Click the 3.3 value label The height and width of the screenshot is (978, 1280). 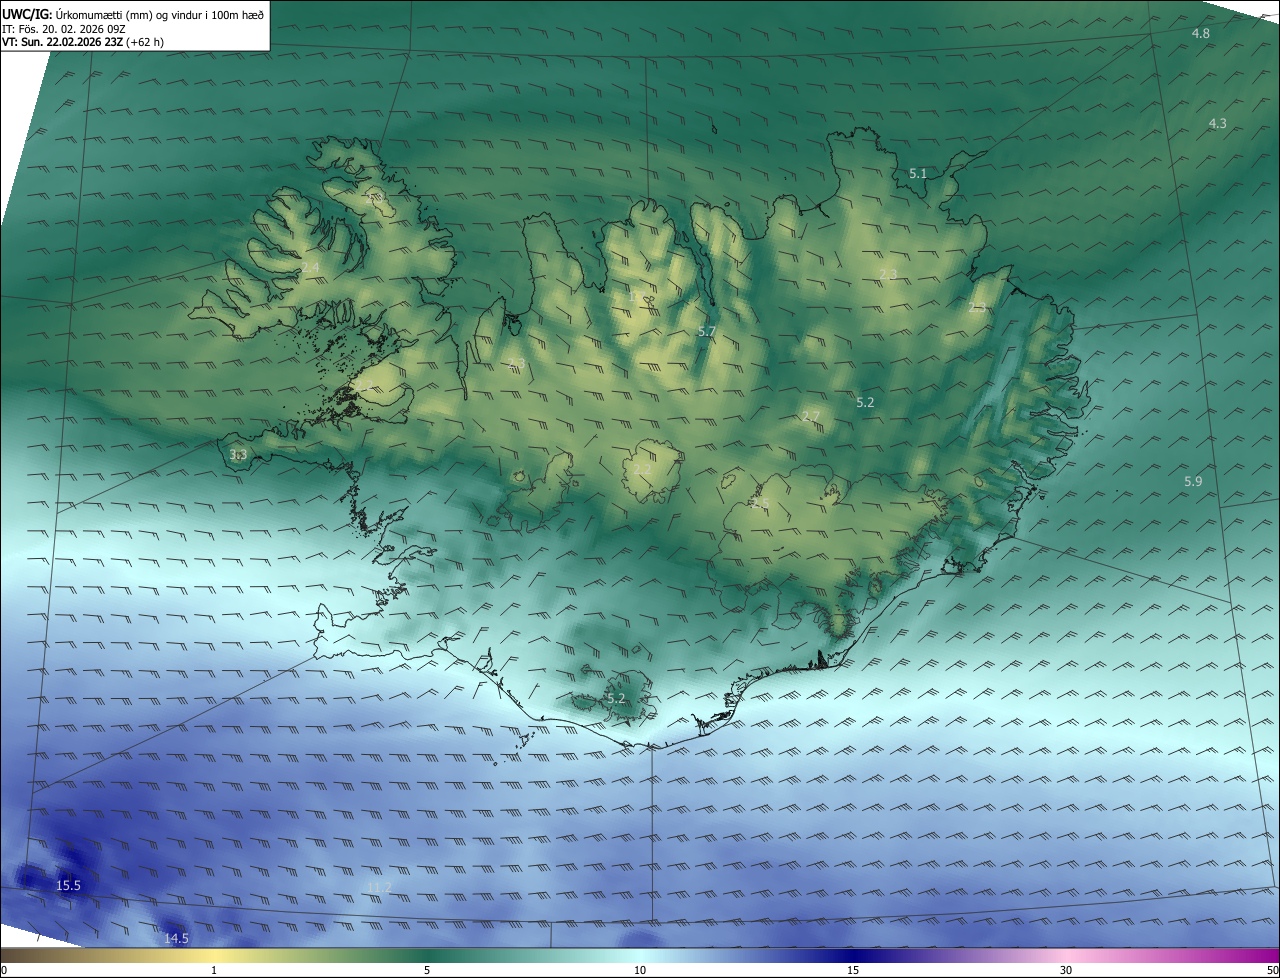238,455
